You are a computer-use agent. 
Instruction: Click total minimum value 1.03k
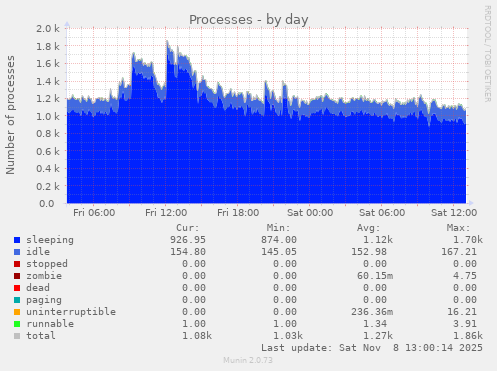[x=288, y=336]
